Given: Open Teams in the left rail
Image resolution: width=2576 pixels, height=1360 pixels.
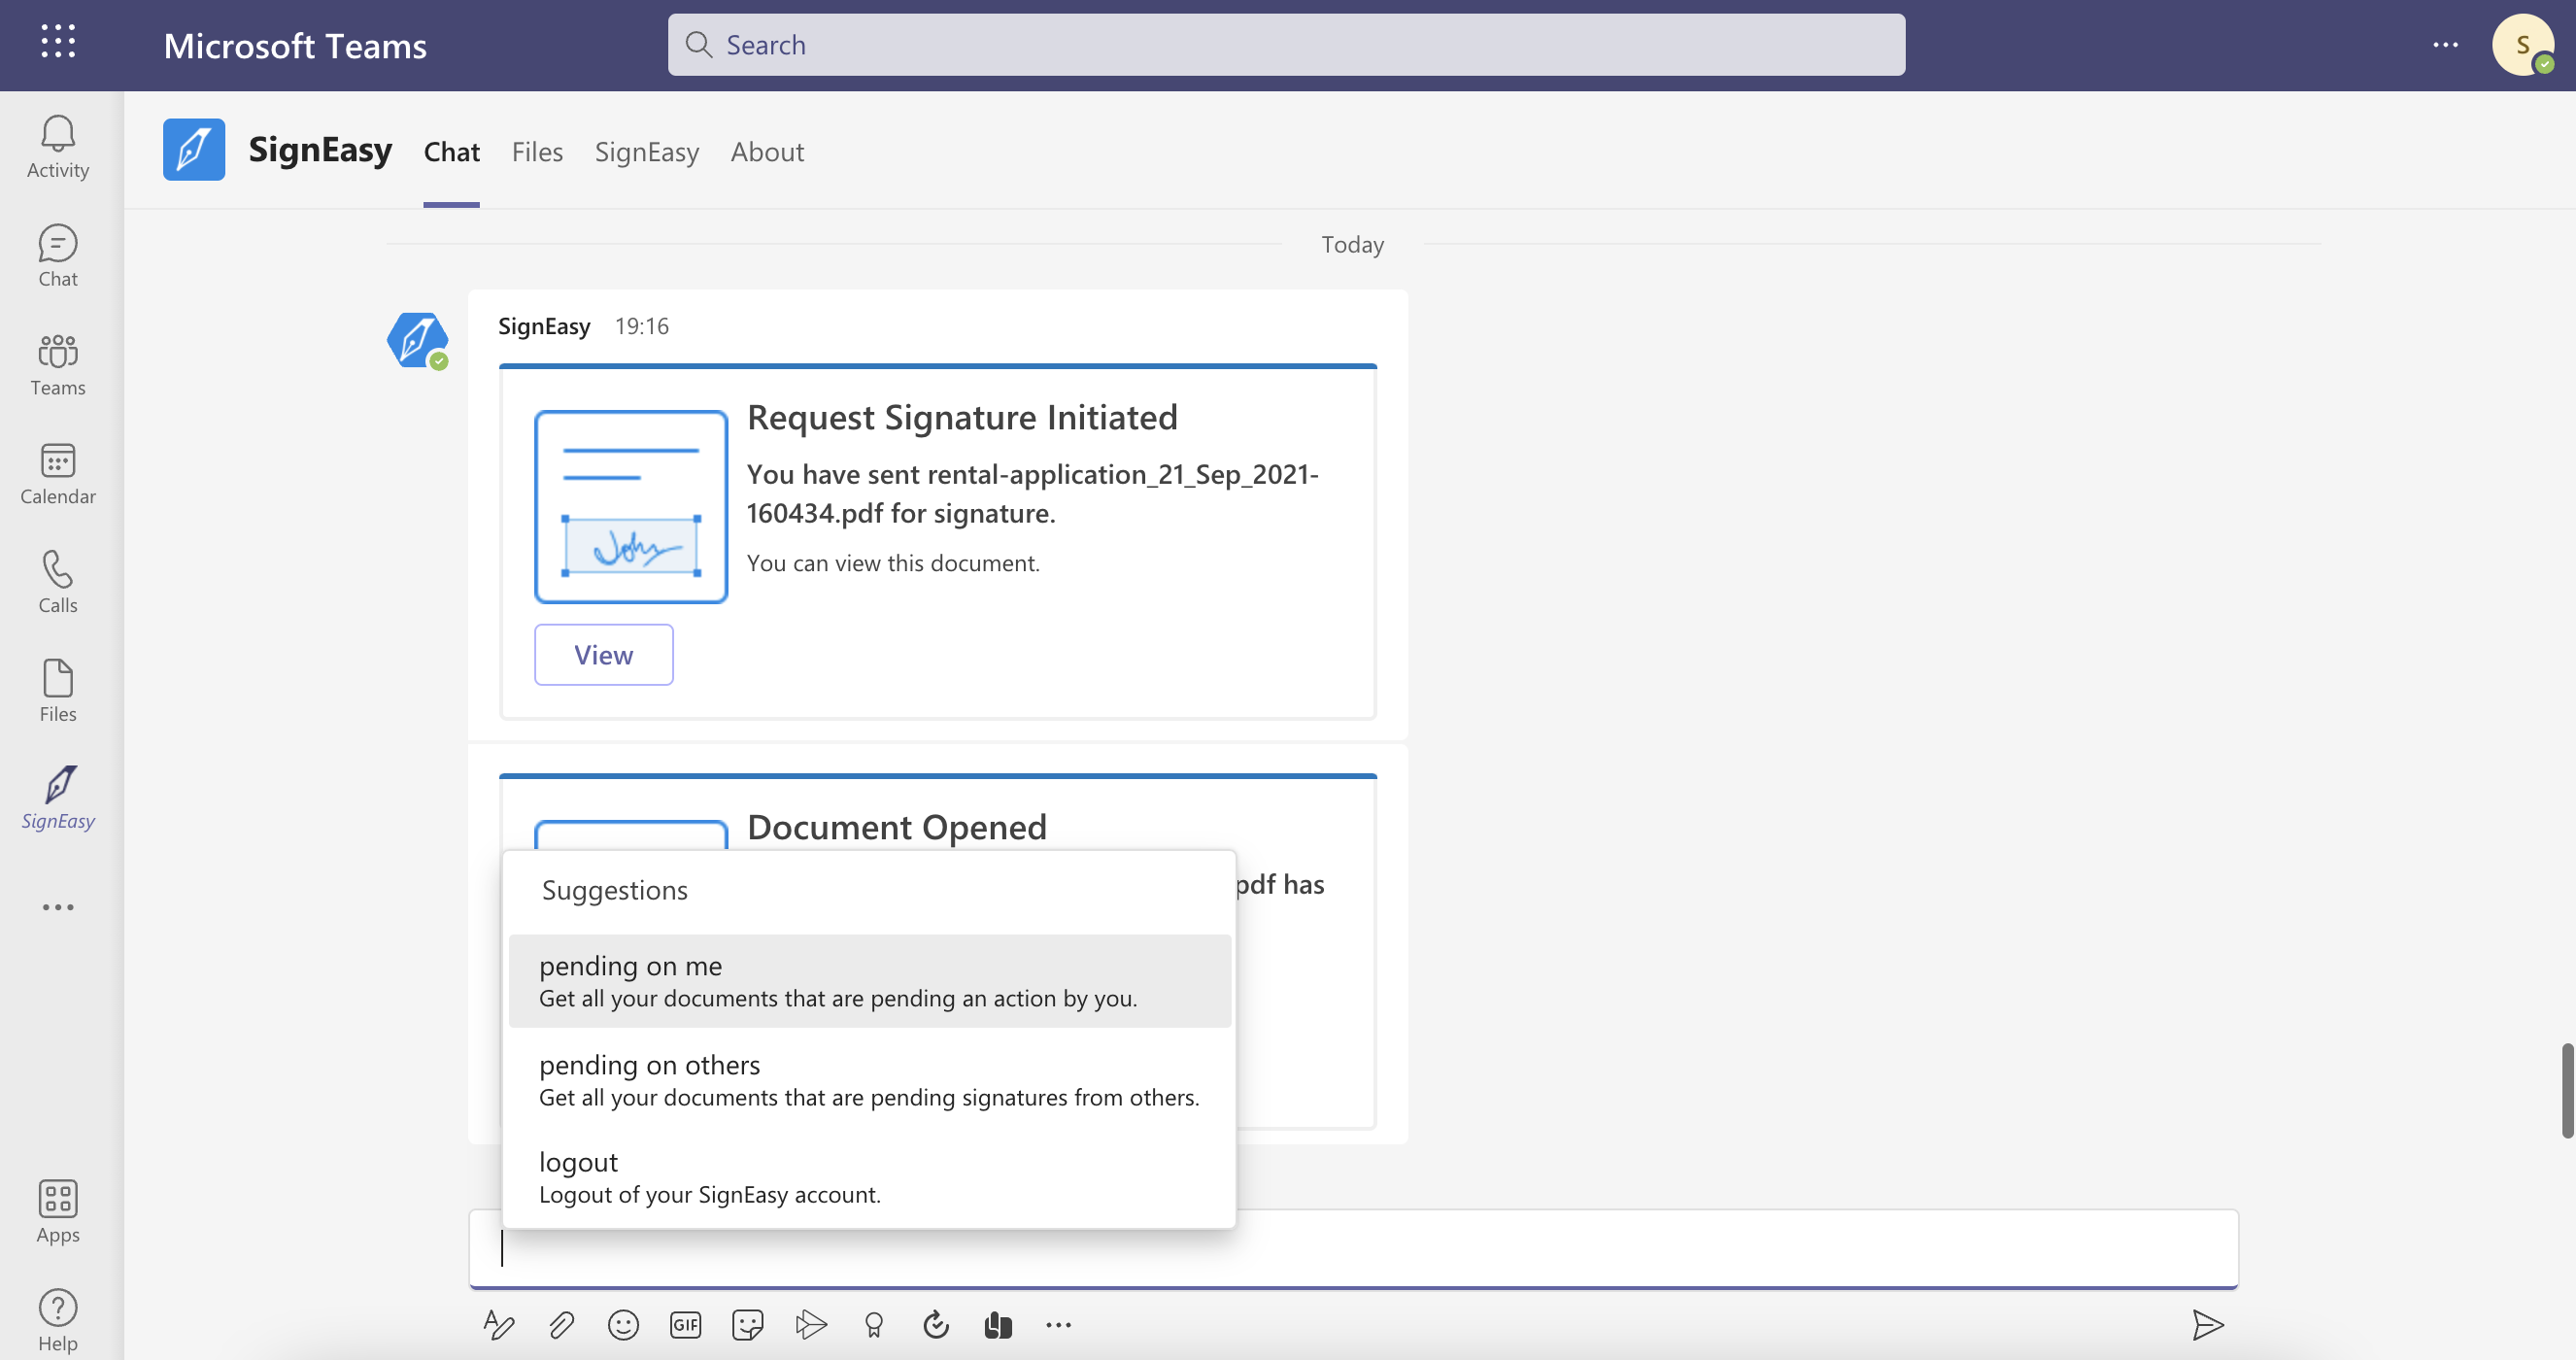Looking at the screenshot, I should pos(58,364).
